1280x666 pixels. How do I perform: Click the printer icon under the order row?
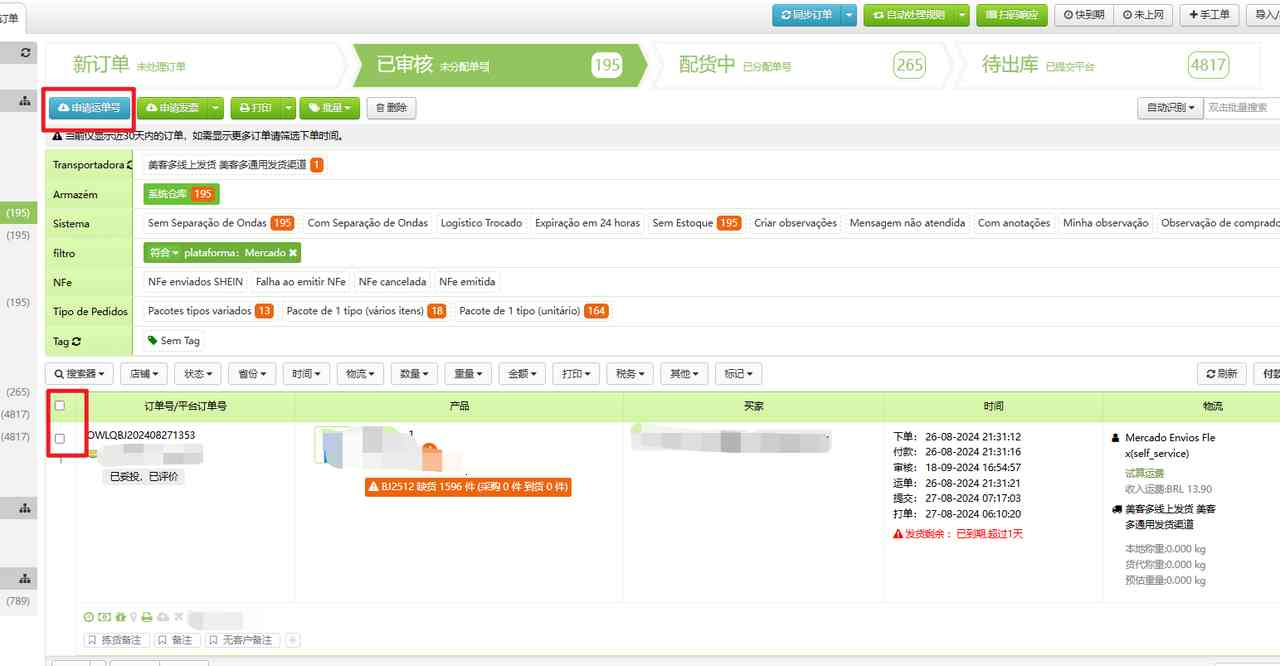(147, 618)
